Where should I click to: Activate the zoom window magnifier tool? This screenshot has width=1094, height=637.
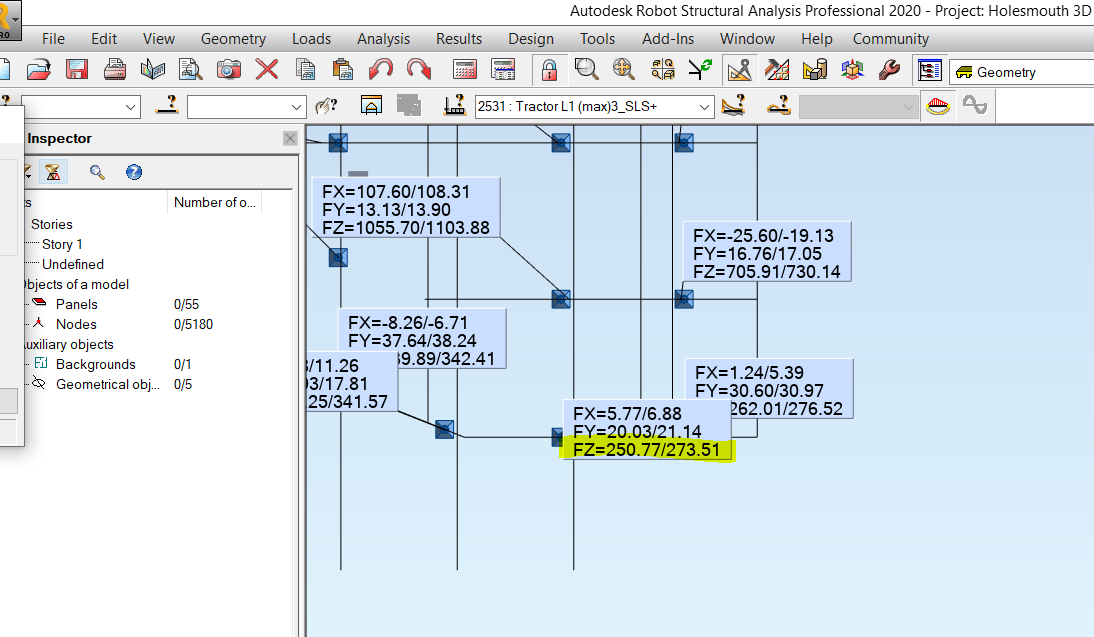tap(586, 70)
